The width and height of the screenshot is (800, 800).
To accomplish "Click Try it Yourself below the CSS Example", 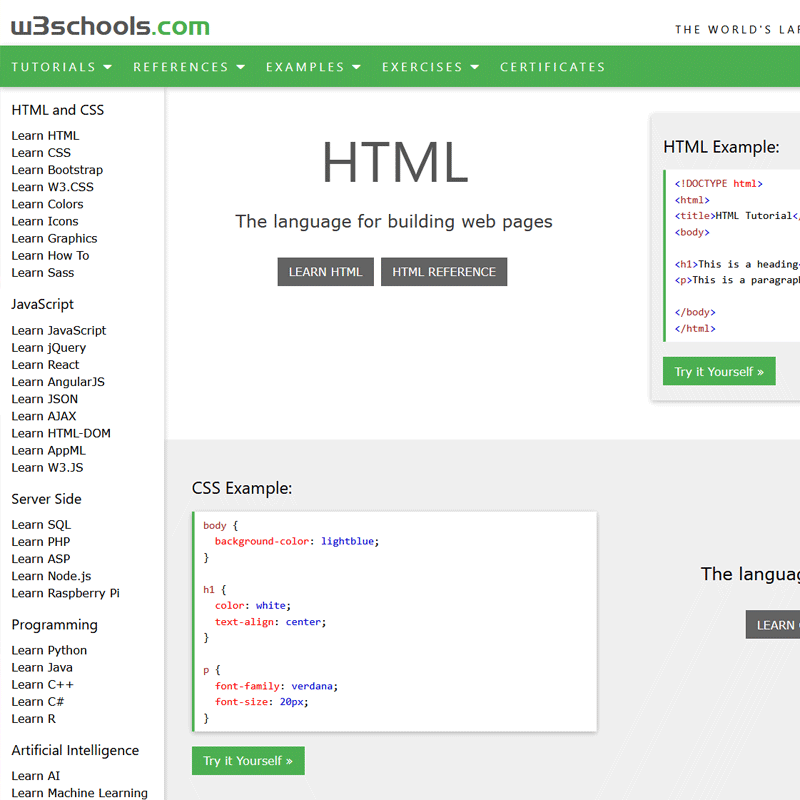I will tap(248, 760).
